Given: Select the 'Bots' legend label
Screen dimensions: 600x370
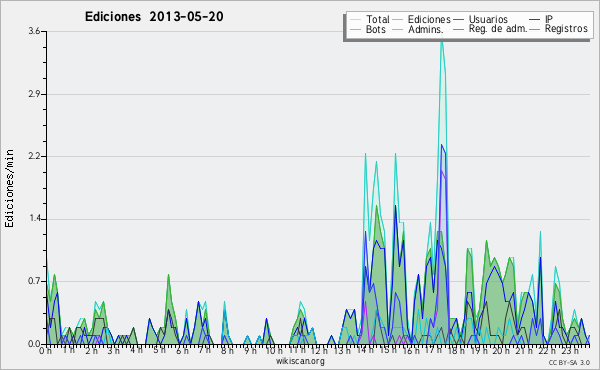Looking at the screenshot, I should pos(376,29).
